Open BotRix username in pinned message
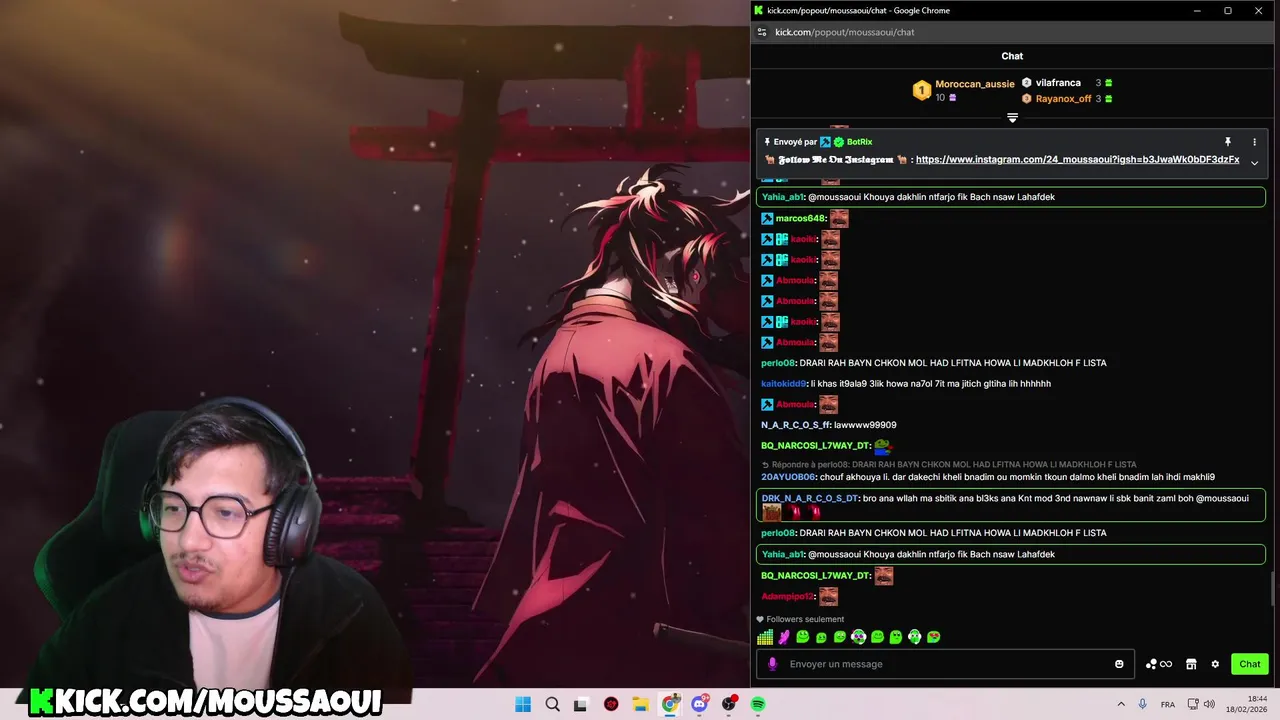Screen dimensions: 1280x720 click(859, 142)
